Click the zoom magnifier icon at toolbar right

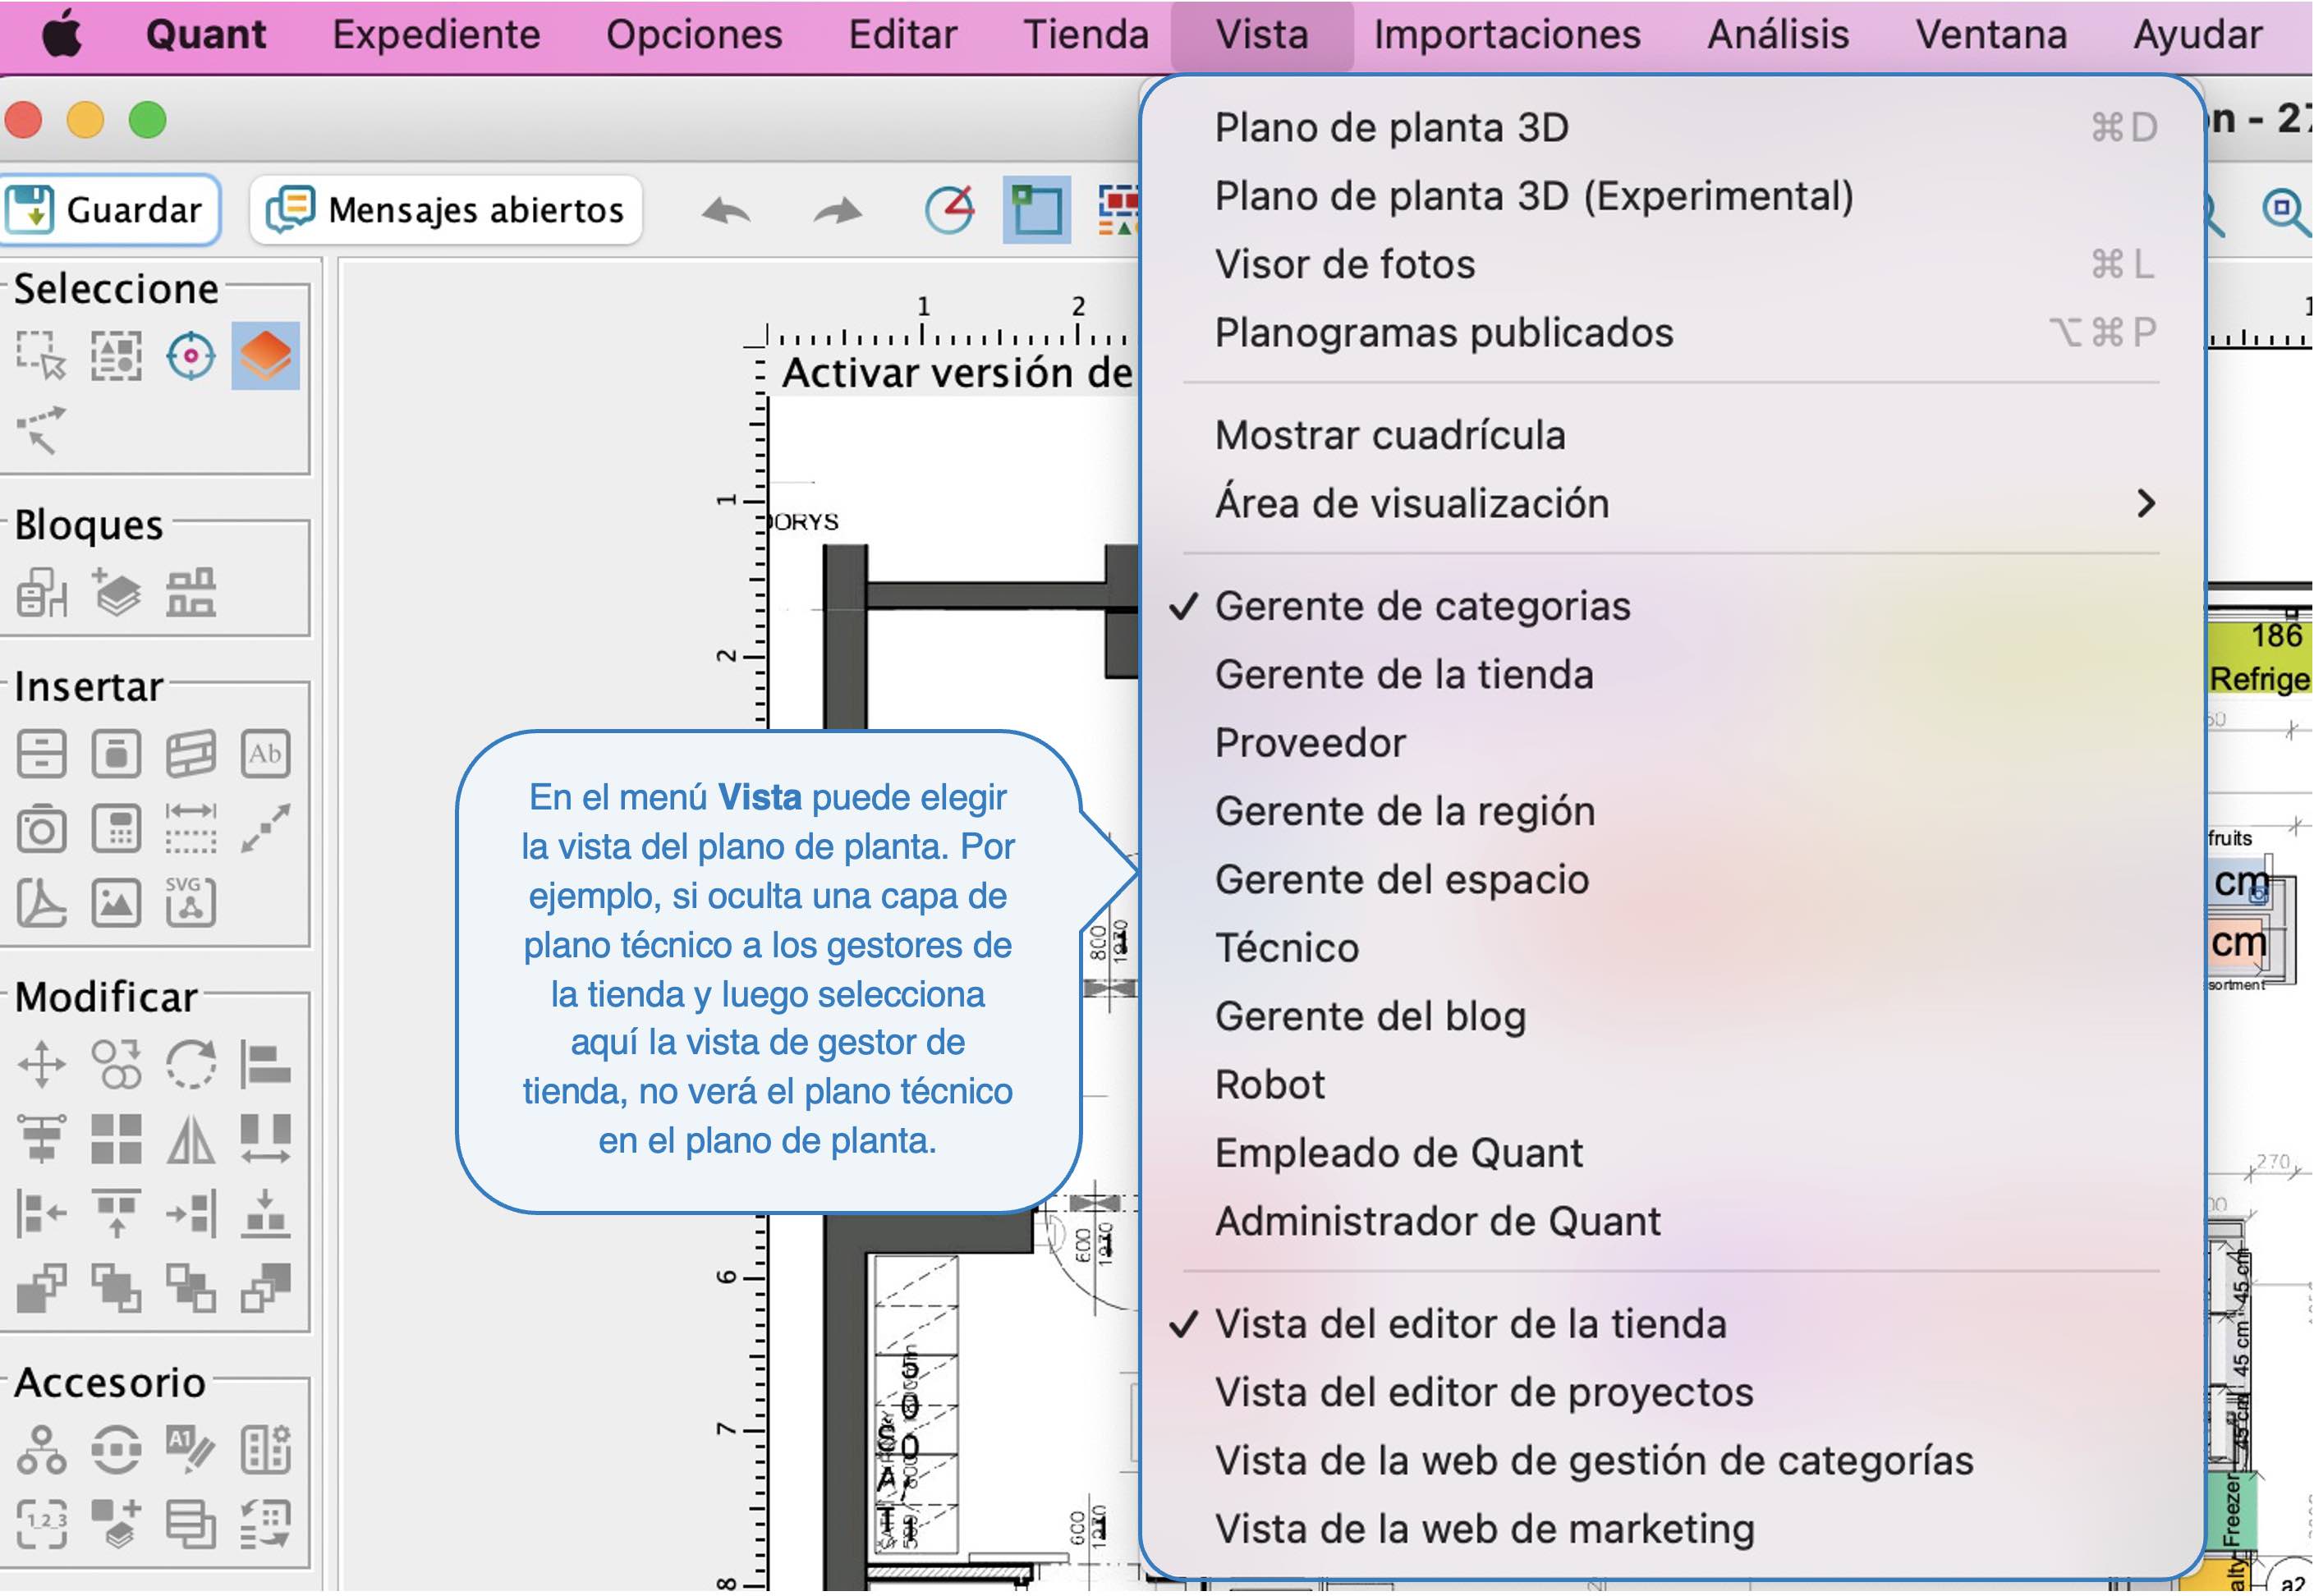[x=2285, y=211]
